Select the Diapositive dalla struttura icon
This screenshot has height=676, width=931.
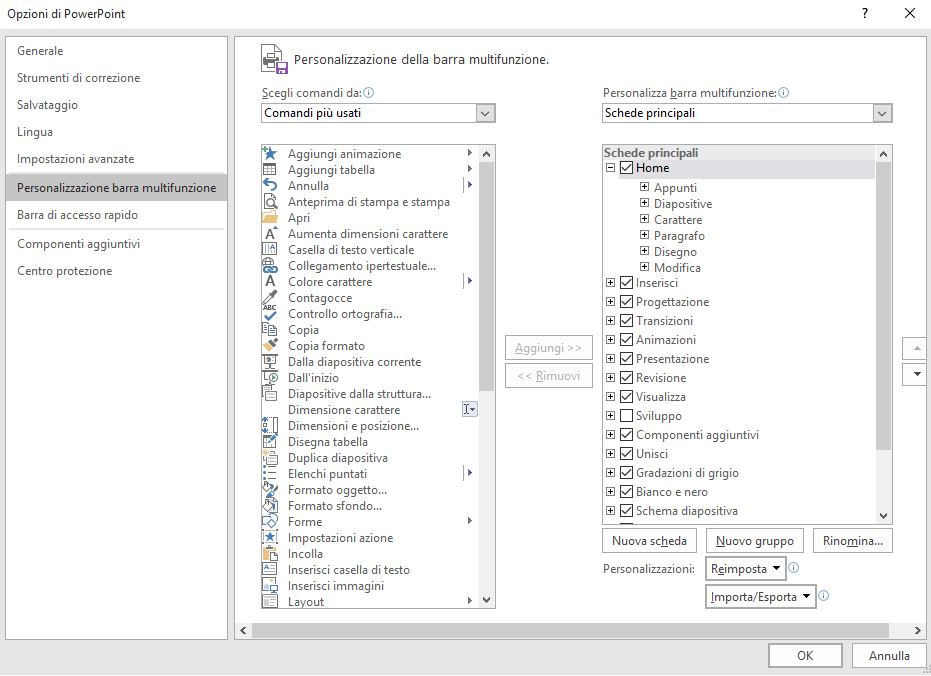click(x=270, y=394)
